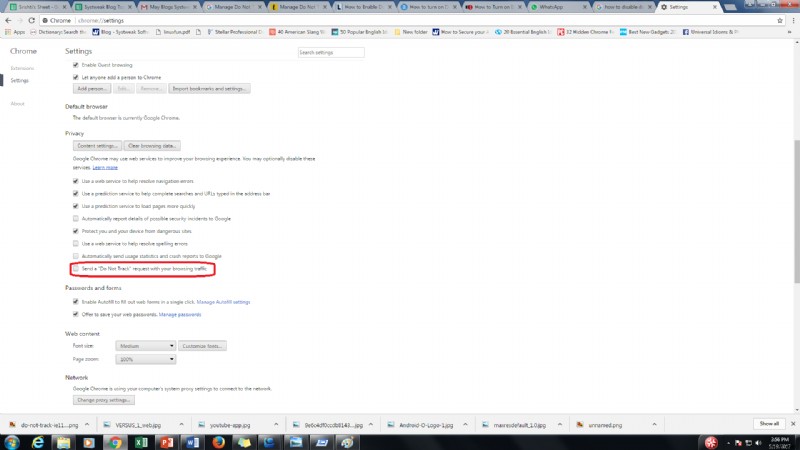Click the Customize fonts button
This screenshot has width=800, height=450.
[x=203, y=346]
